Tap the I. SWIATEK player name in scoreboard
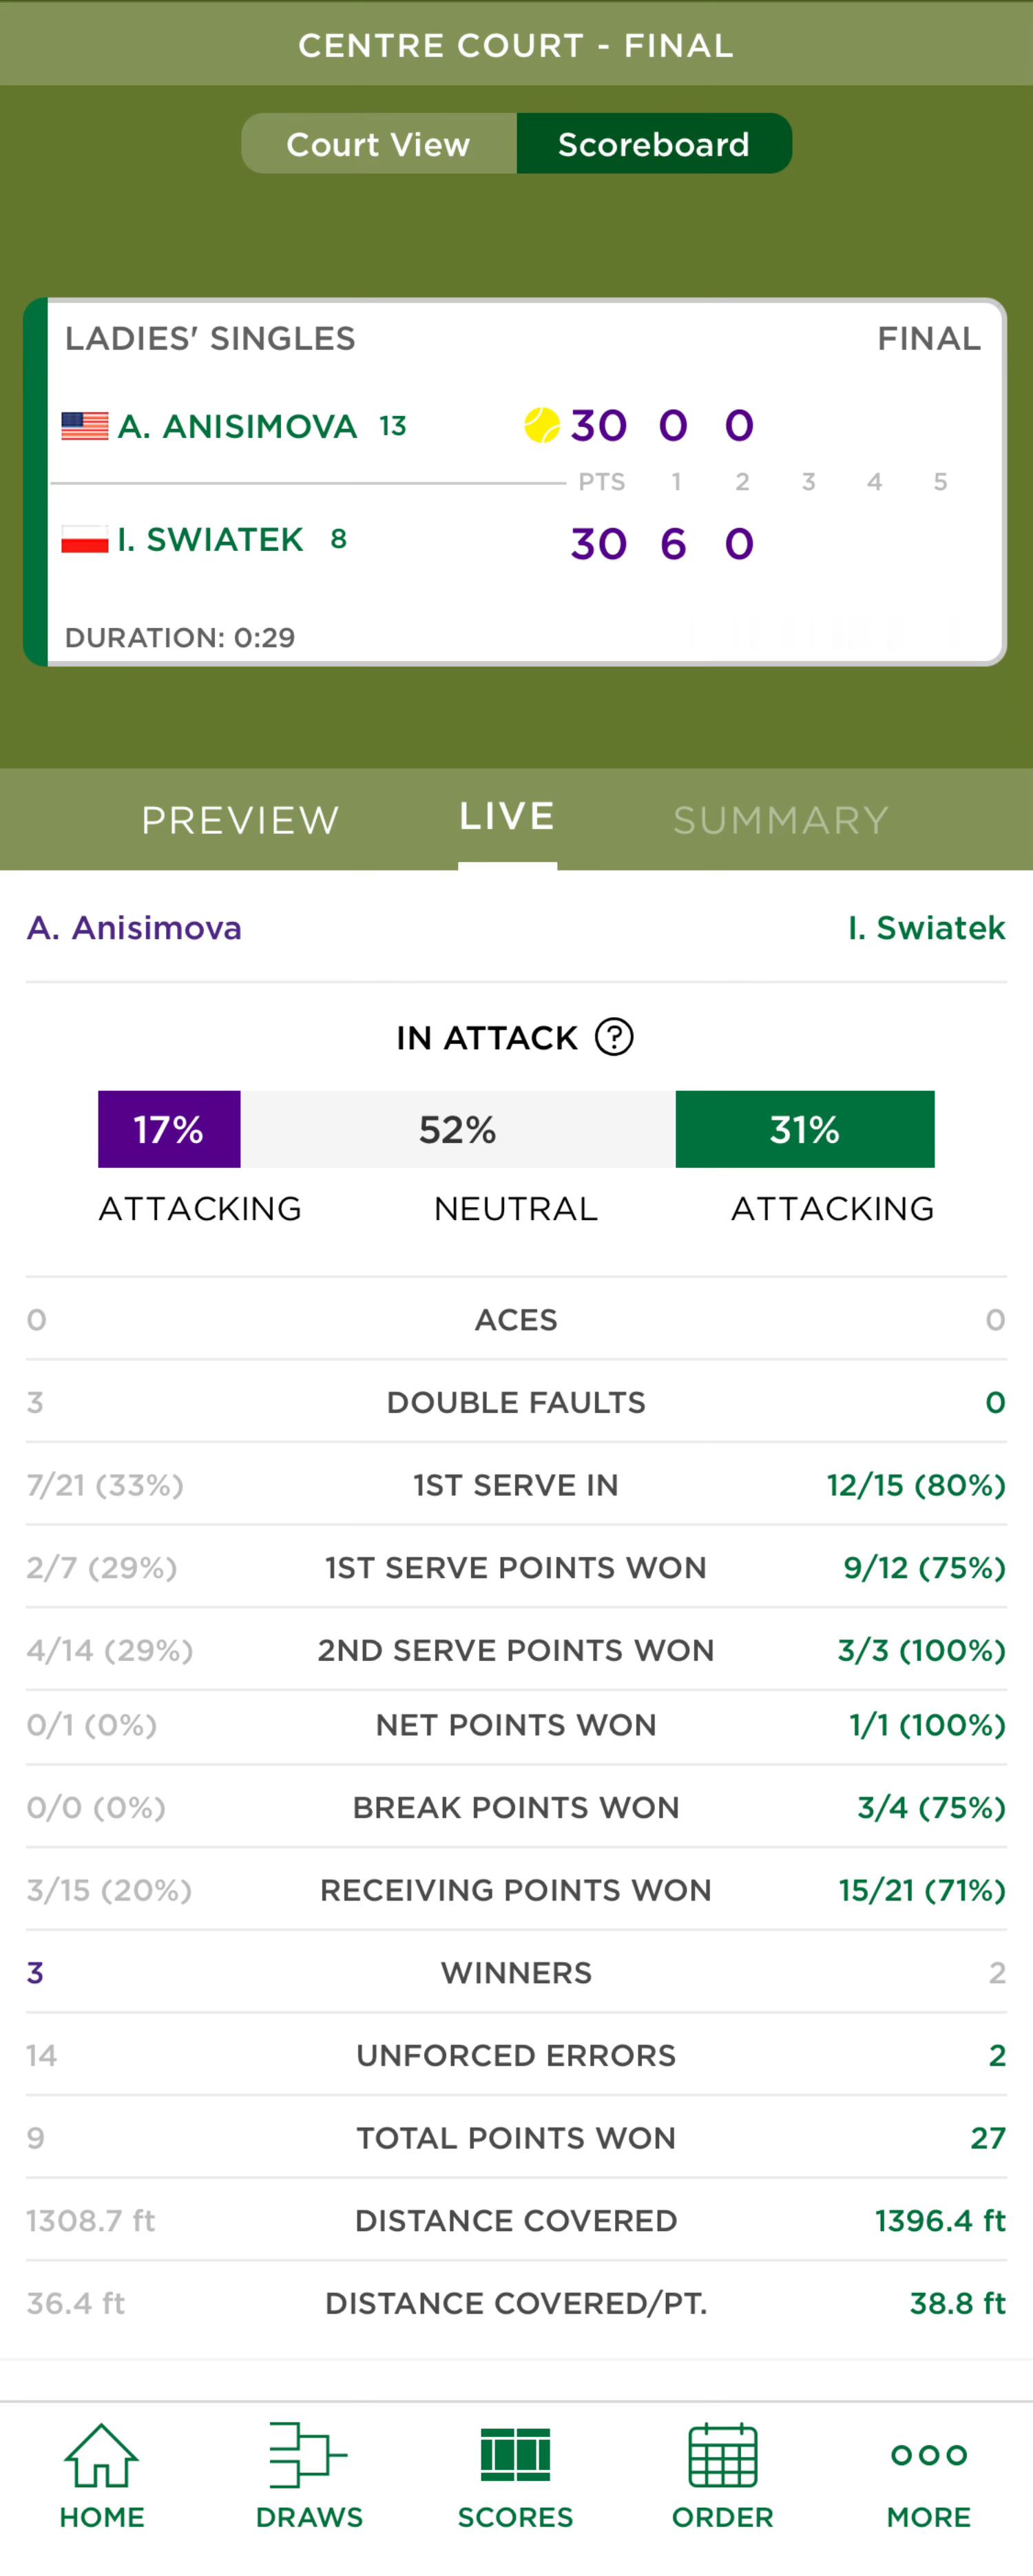Viewport: 1033px width, 2576px height. tap(210, 540)
